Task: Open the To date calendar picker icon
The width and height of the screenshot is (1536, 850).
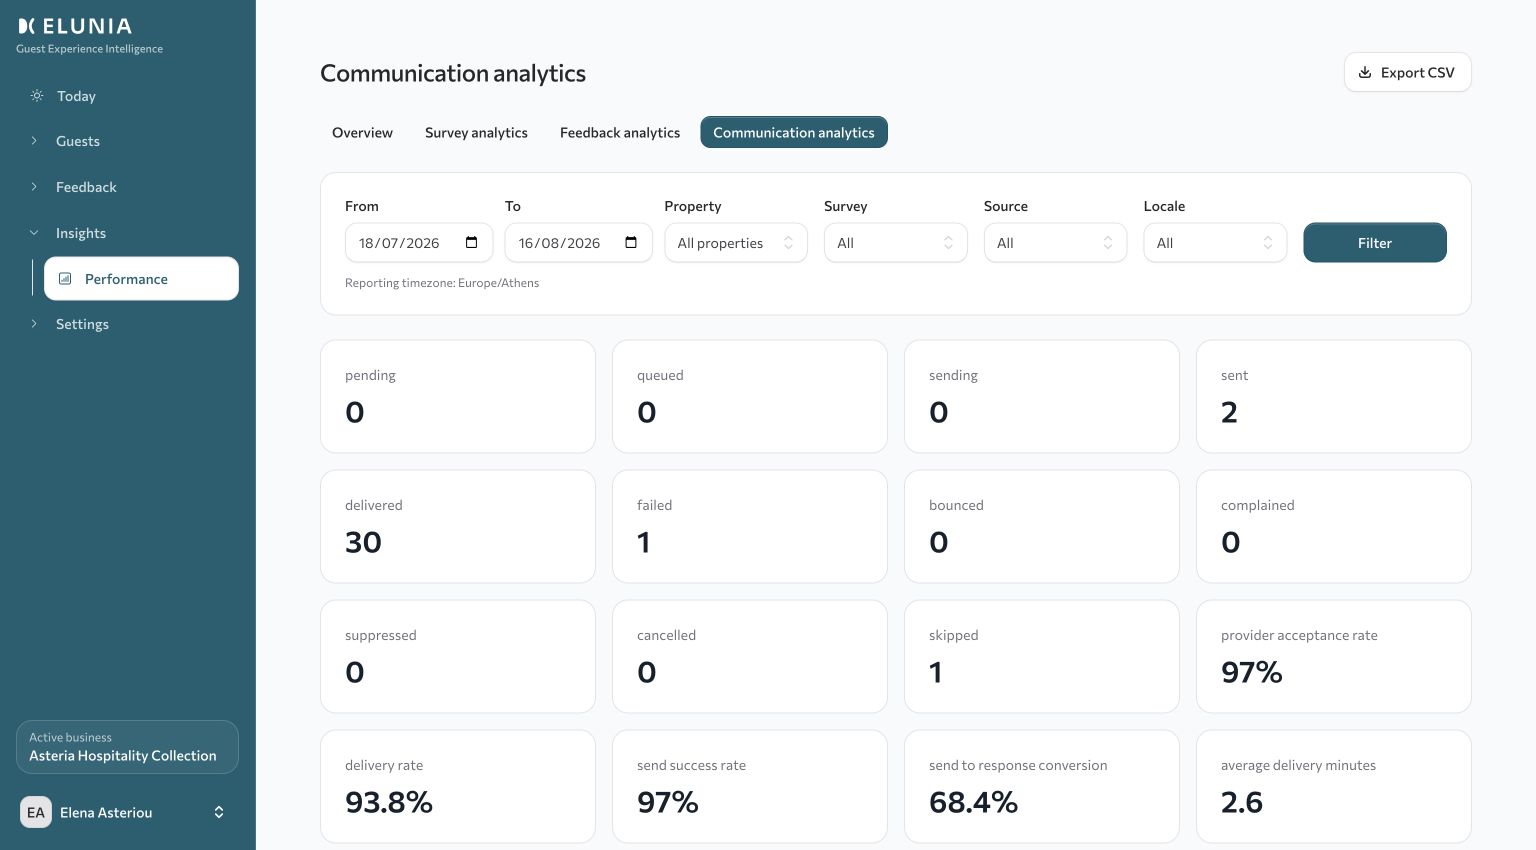Action: (631, 243)
